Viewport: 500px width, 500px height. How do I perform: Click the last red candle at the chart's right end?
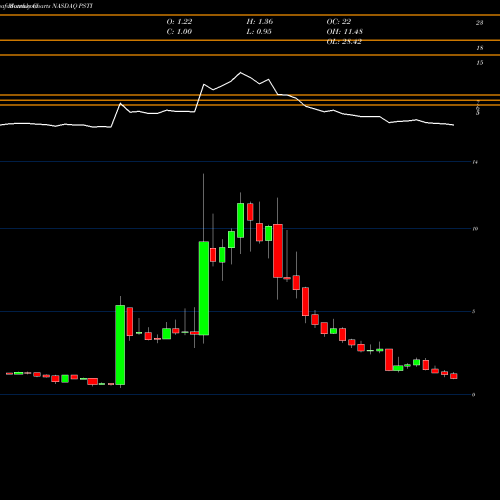454,376
